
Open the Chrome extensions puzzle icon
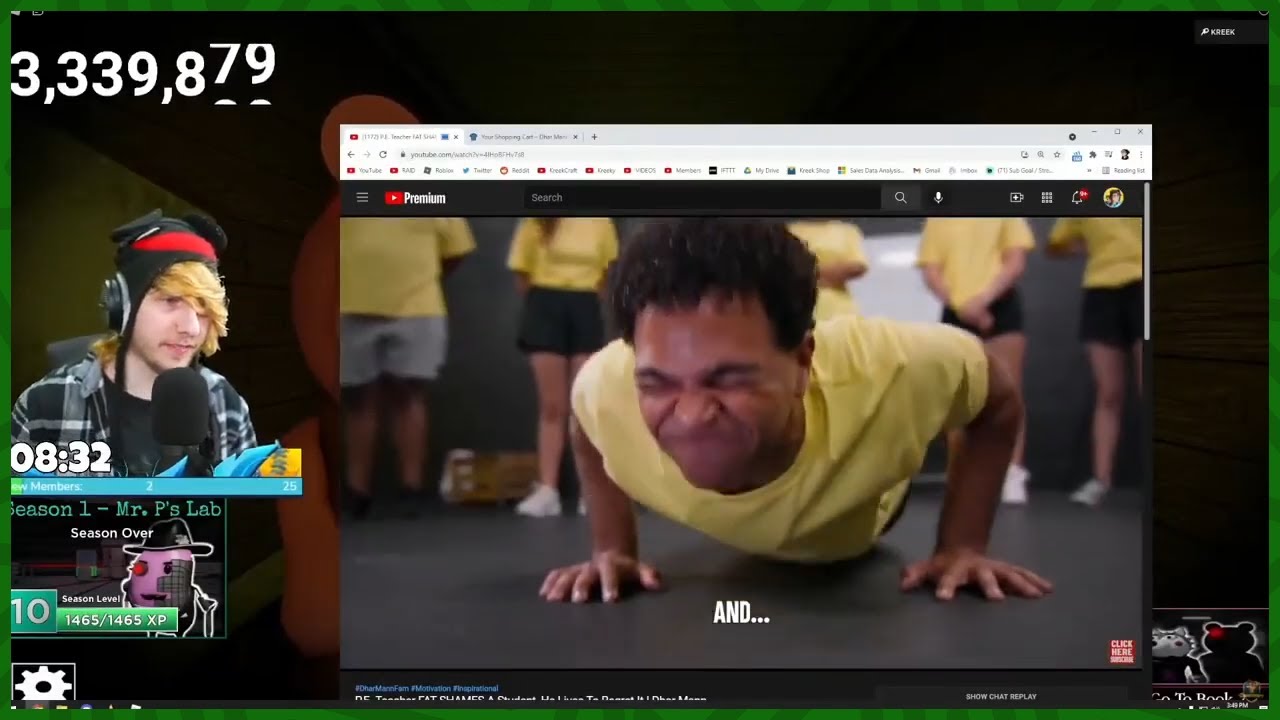[x=1093, y=155]
